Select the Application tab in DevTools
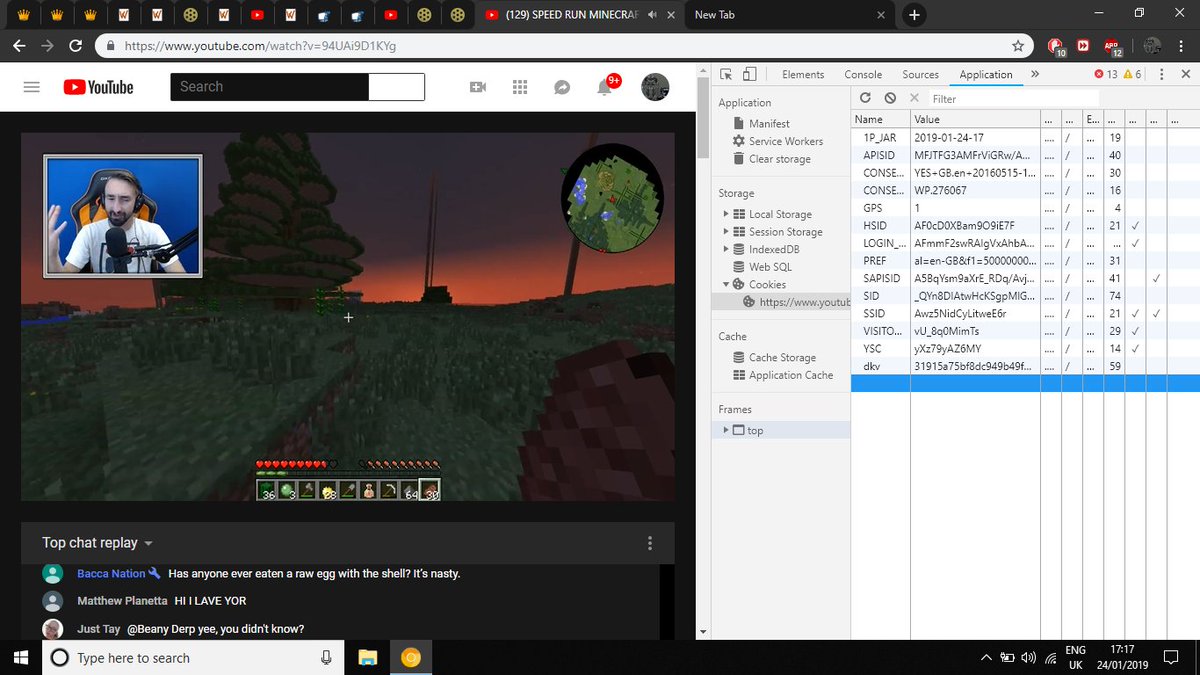Image resolution: width=1200 pixels, height=675 pixels. pos(986,74)
